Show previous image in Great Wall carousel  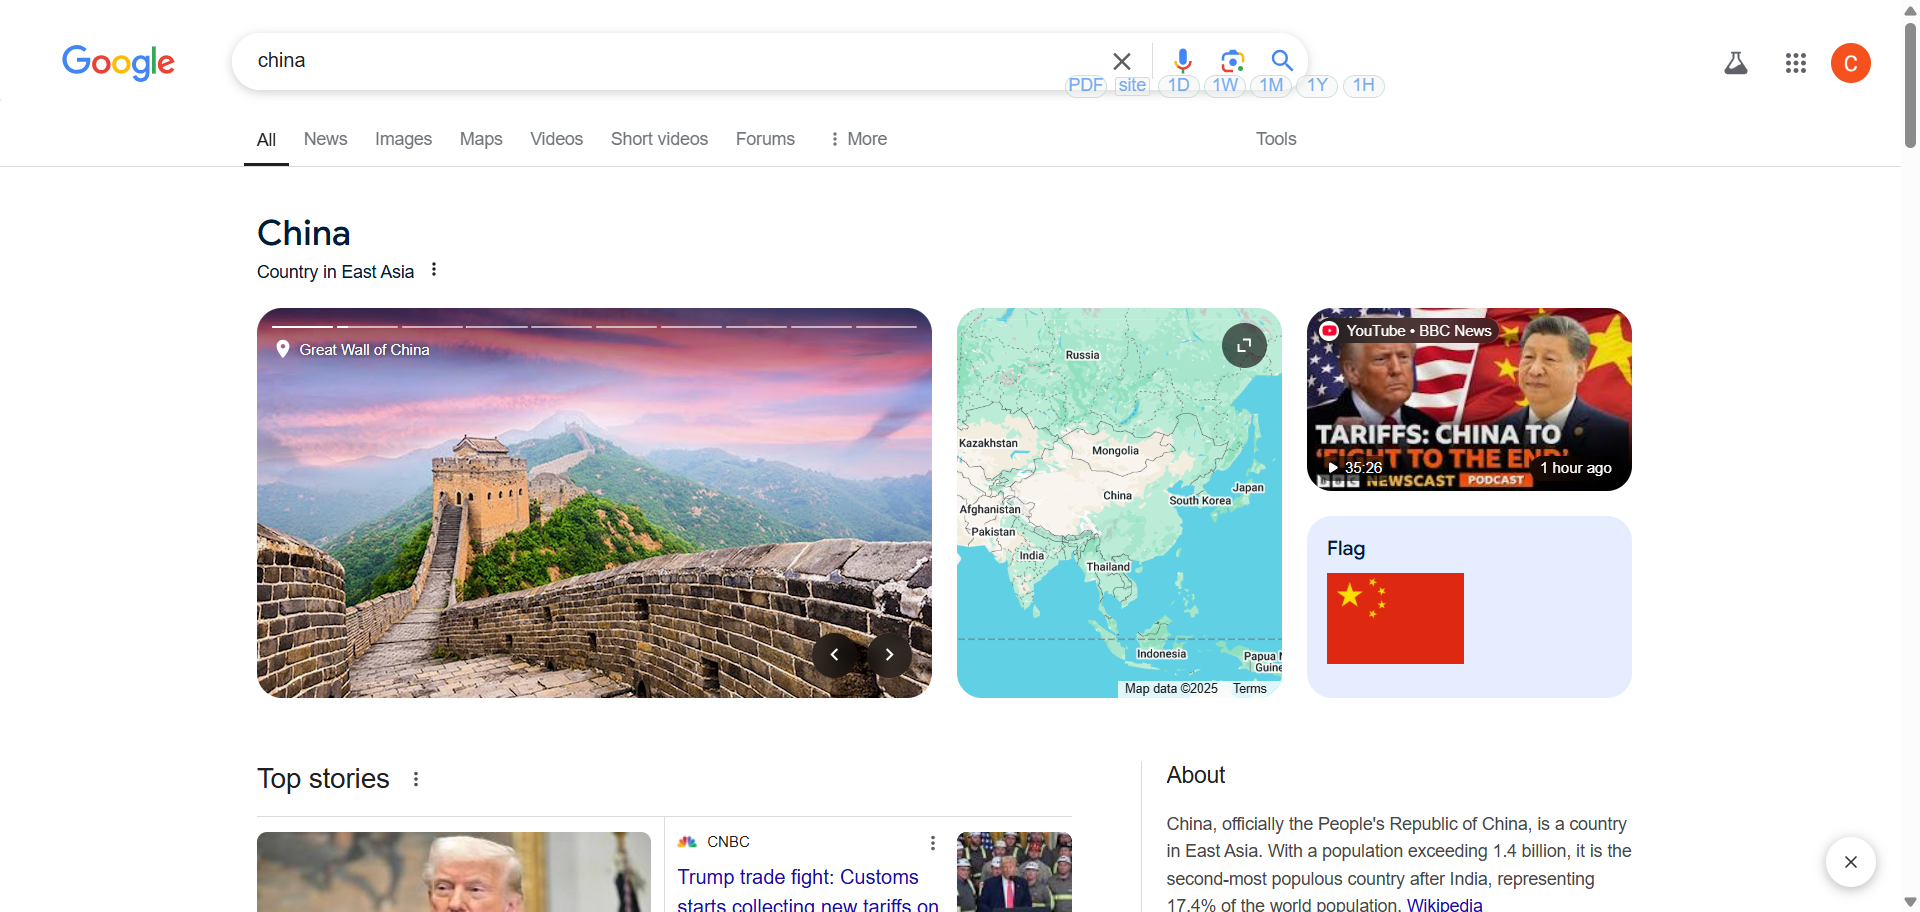pos(834,655)
